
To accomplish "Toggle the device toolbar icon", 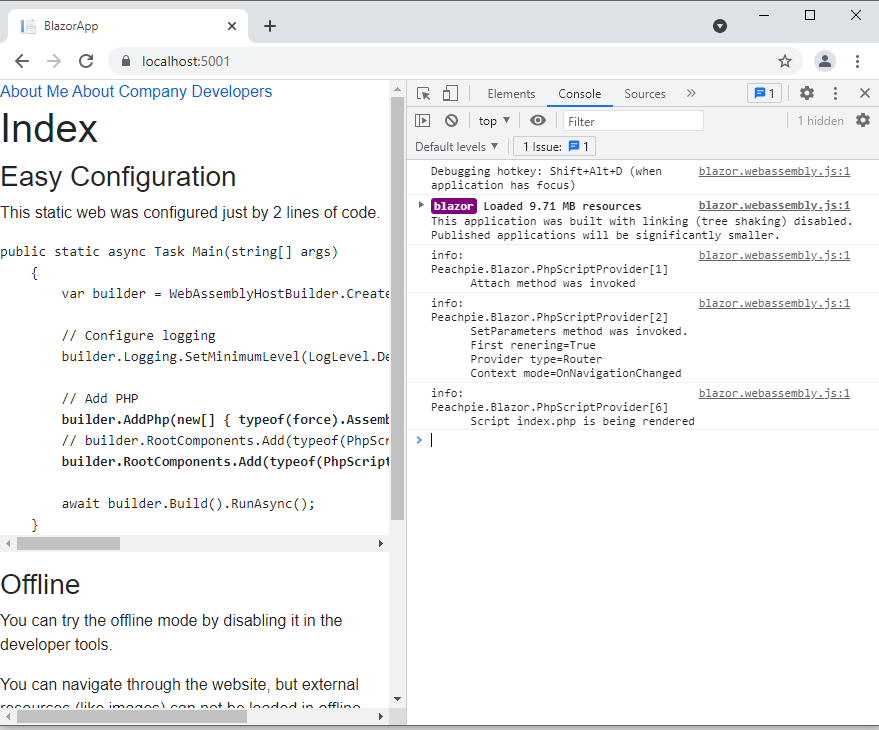I will click(x=450, y=94).
